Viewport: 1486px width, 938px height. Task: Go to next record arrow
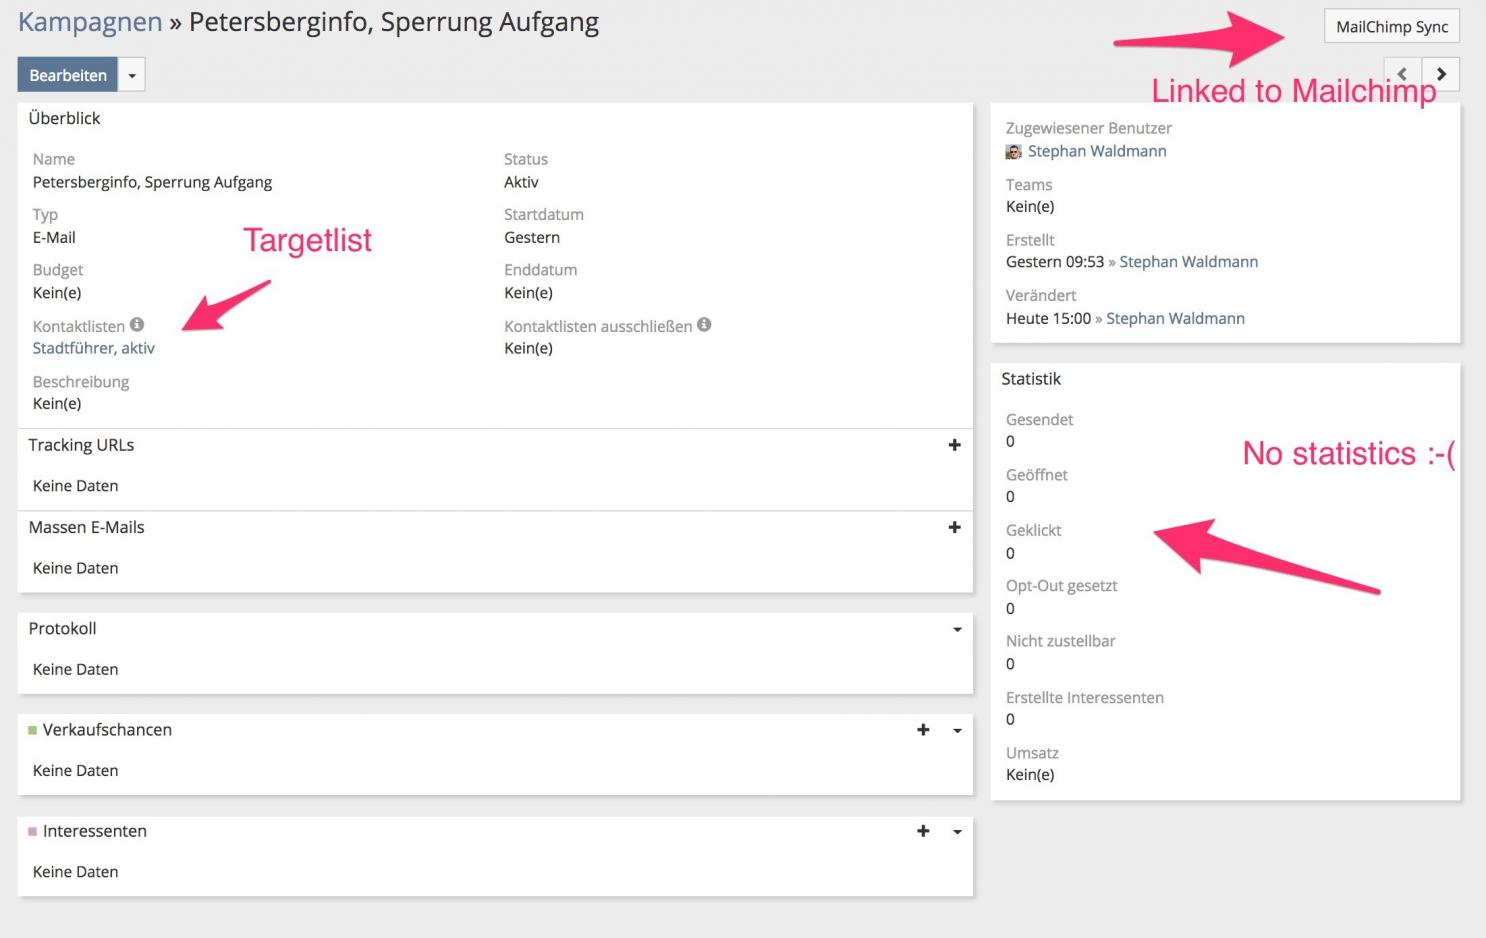coord(1441,74)
